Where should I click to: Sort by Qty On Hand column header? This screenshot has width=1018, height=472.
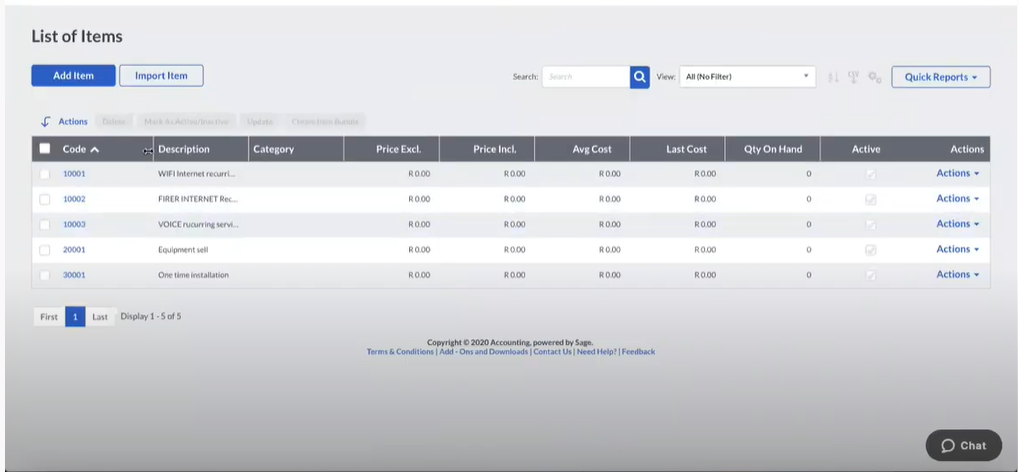pyautogui.click(x=773, y=149)
